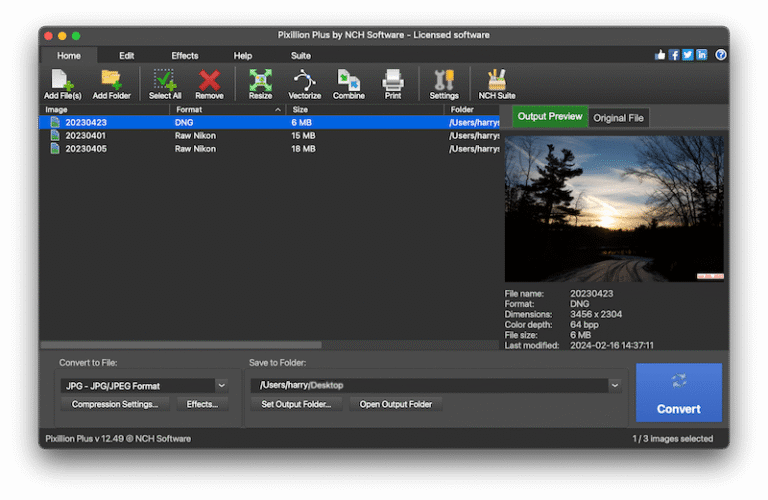Screen dimensions: 768x500
Task: Click the thumbs-up like icon
Action: point(660,55)
